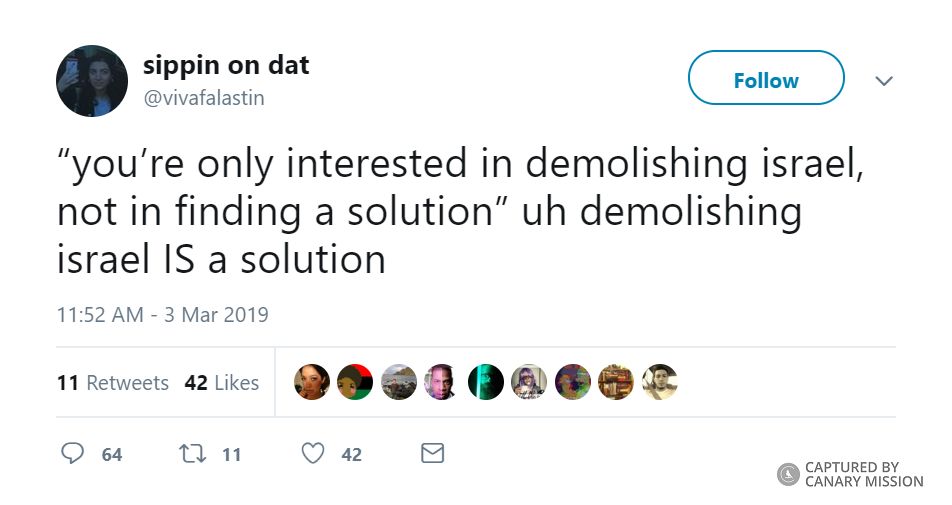Image resolution: width=952 pixels, height=505 pixels.
Task: Click the @vivafalastin handle
Action: [204, 98]
